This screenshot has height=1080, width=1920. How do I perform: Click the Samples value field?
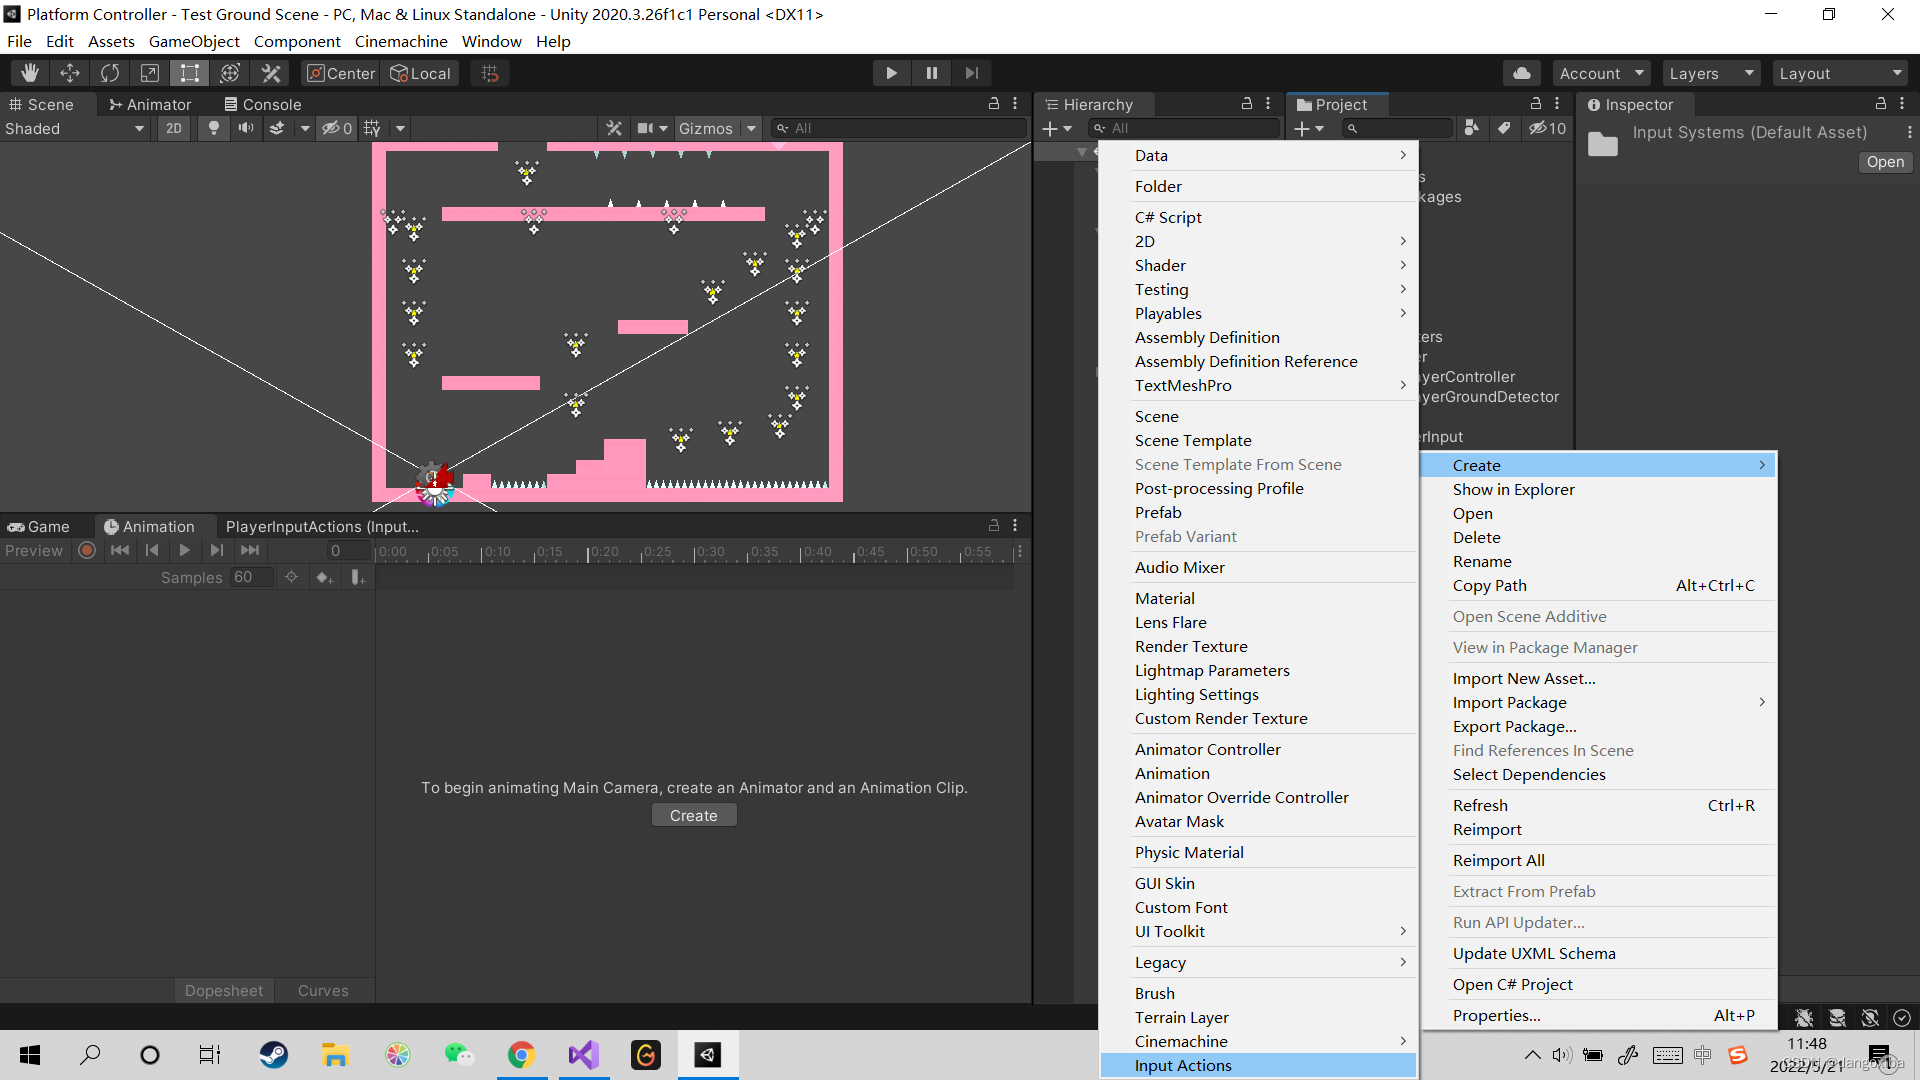(251, 577)
